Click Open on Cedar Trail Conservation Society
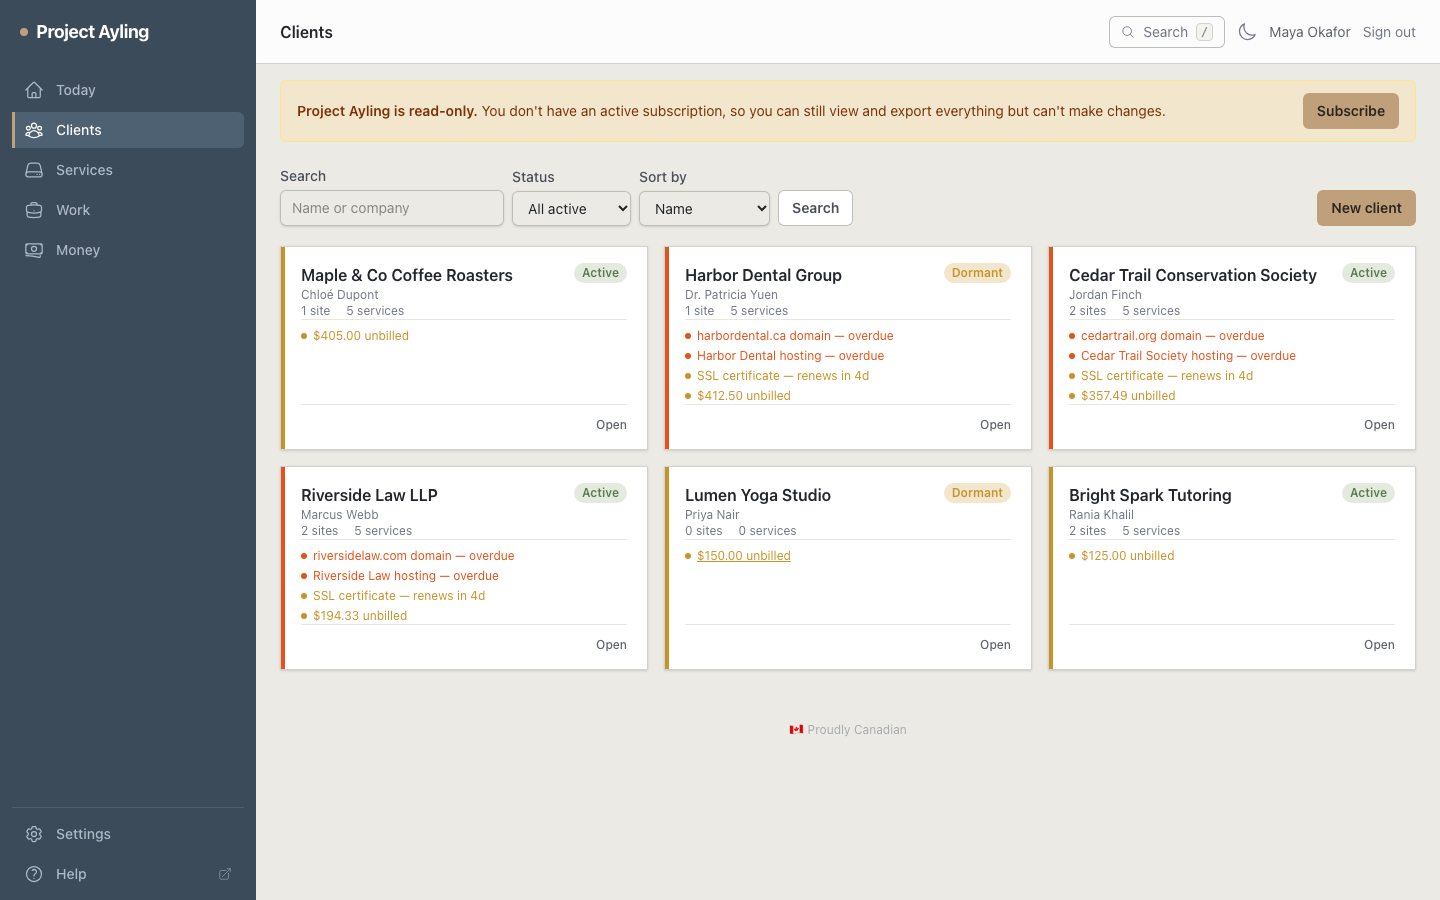1440x900 pixels. [1379, 425]
